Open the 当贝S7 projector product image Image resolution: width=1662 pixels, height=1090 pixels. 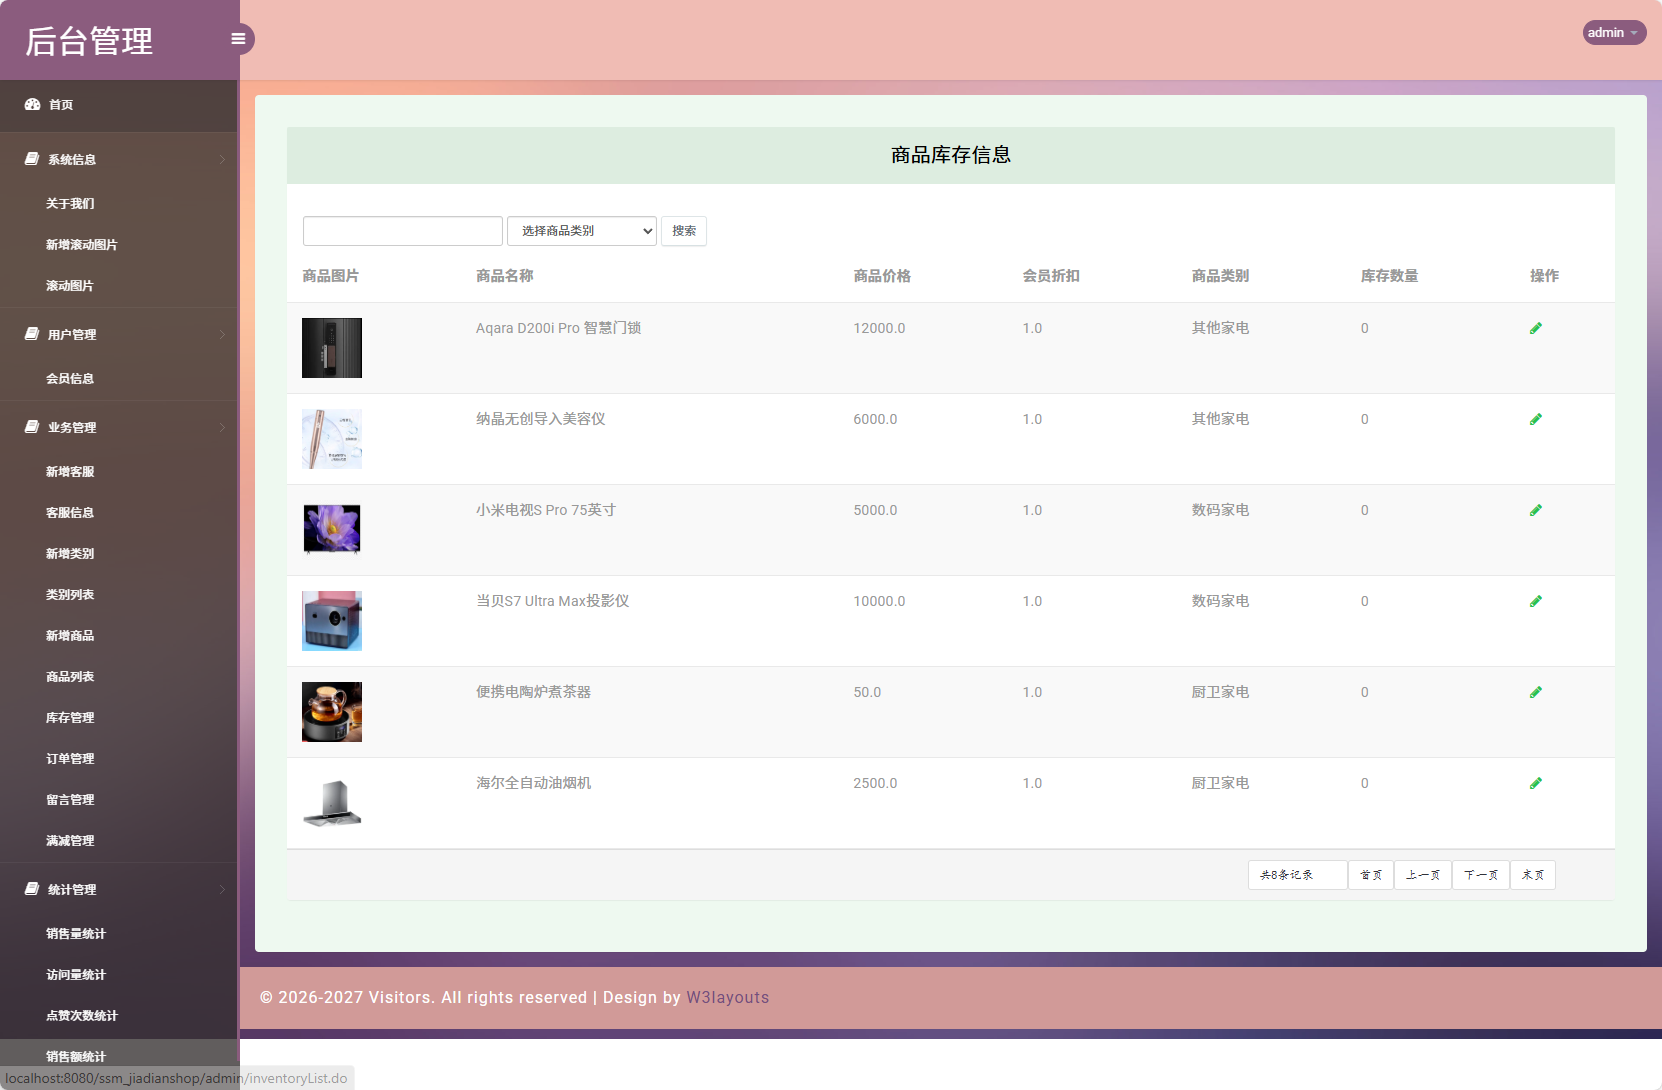(332, 621)
